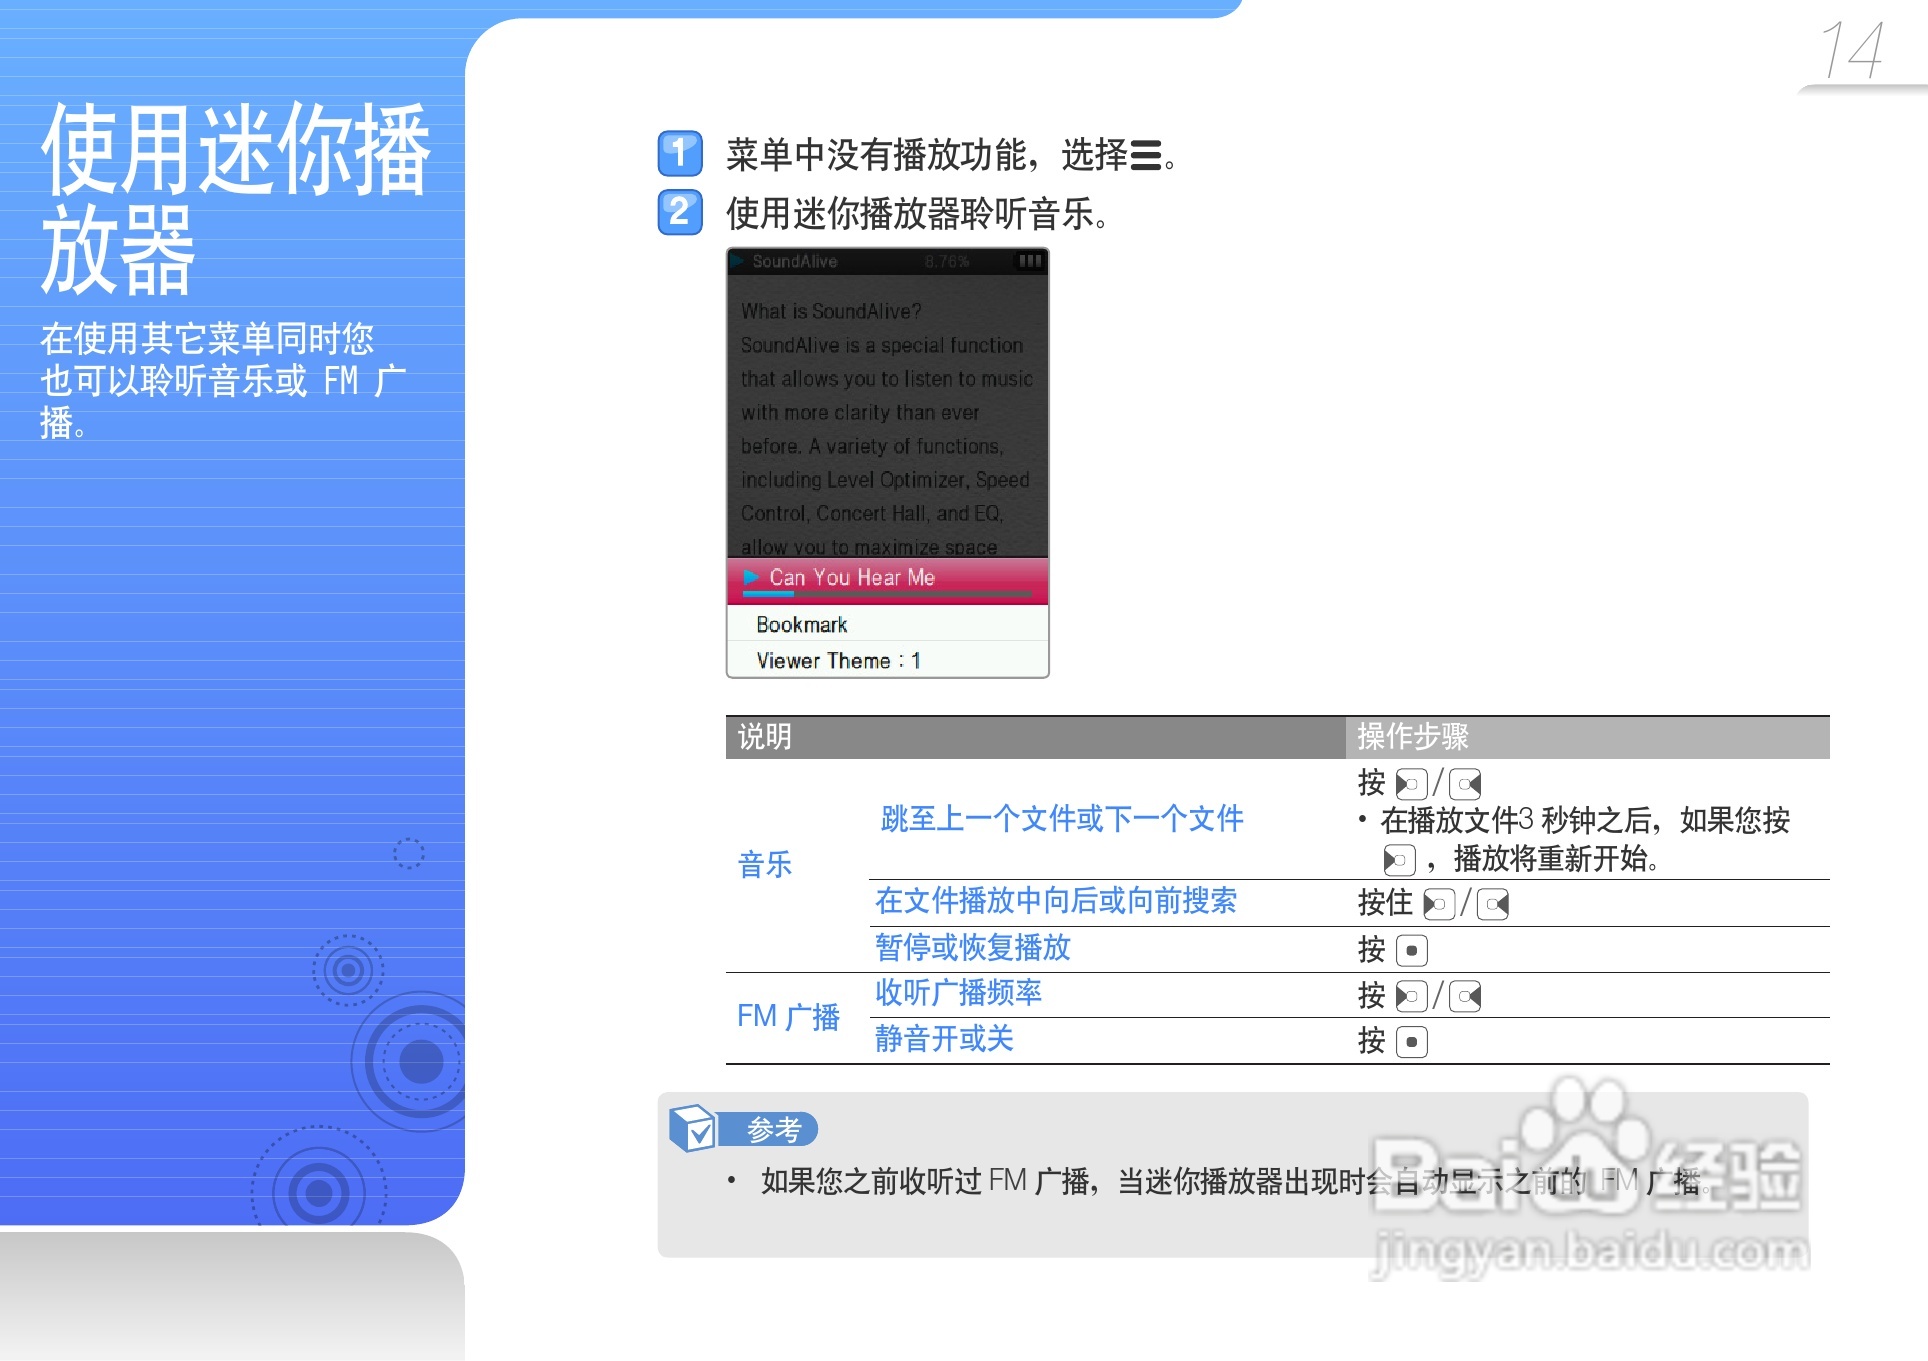The height and width of the screenshot is (1361, 1928).
Task: Click the menu icon after step 1 text
Action: 1146,156
